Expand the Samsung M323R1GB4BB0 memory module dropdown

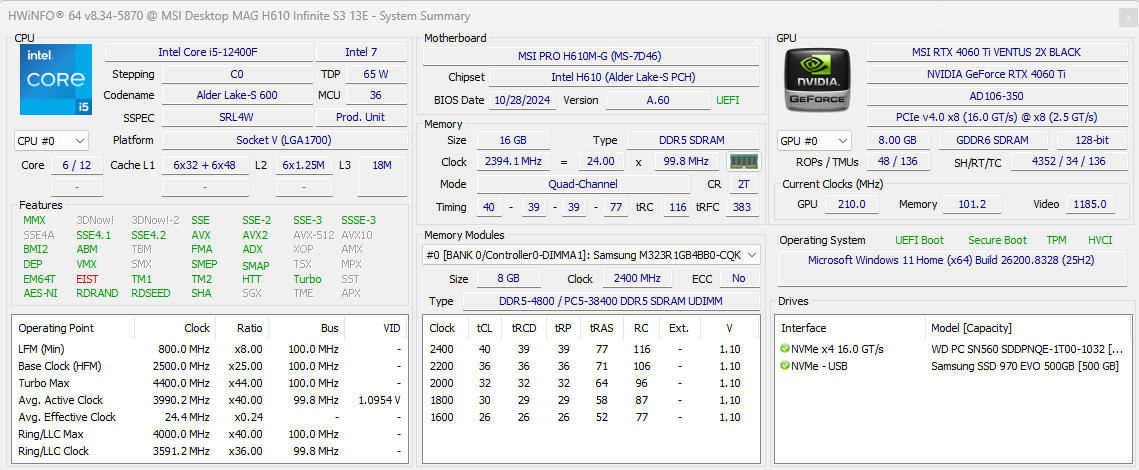[591, 255]
